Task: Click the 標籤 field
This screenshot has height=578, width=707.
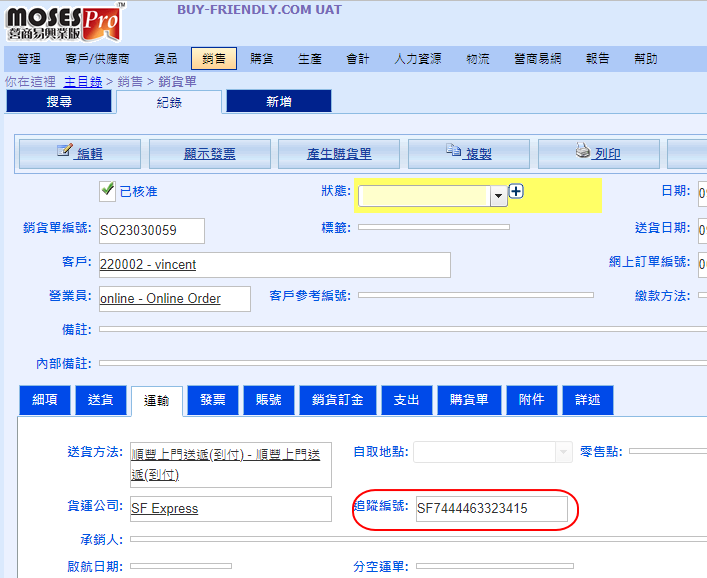Action: pos(434,227)
